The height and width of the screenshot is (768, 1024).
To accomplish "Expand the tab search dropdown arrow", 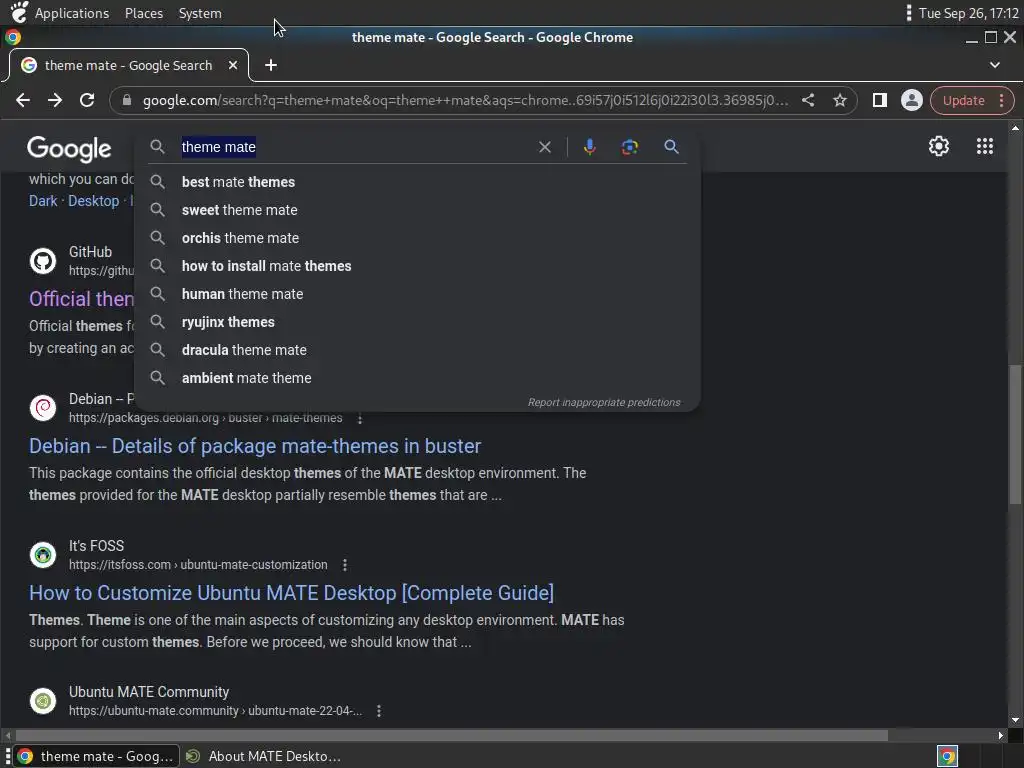I will click(x=995, y=65).
